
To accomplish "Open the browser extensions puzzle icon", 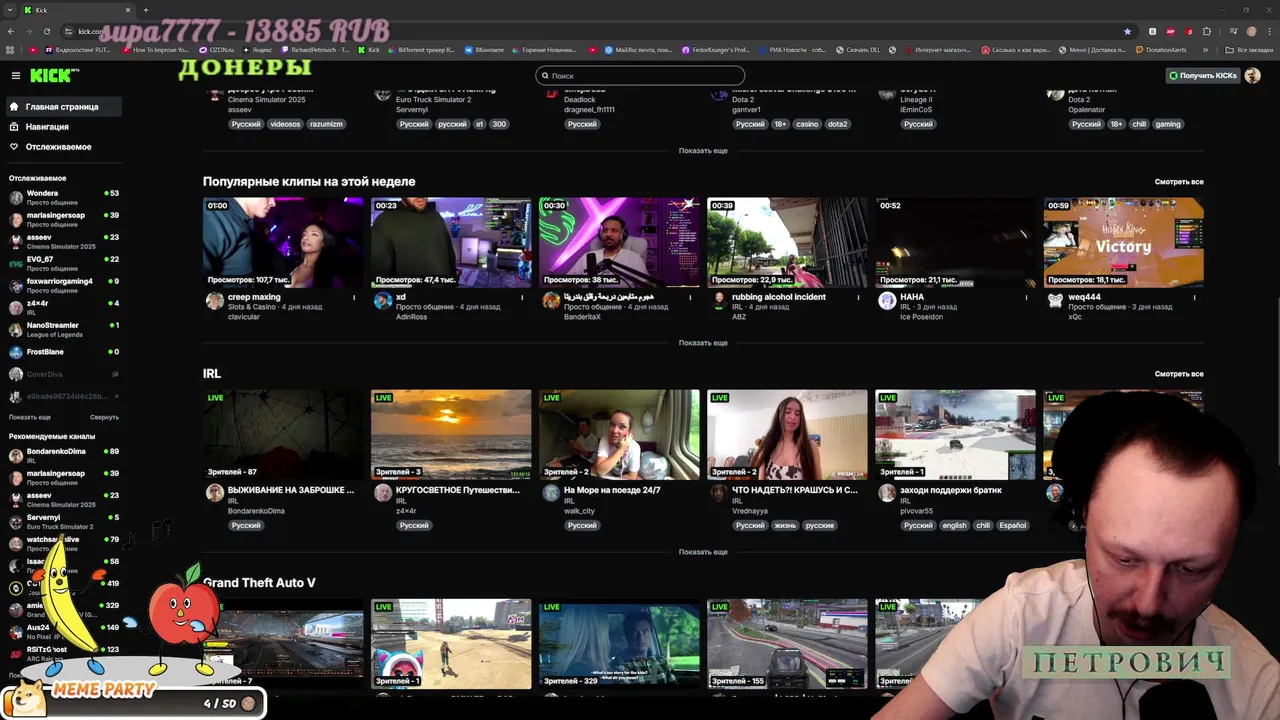I will click(1207, 31).
